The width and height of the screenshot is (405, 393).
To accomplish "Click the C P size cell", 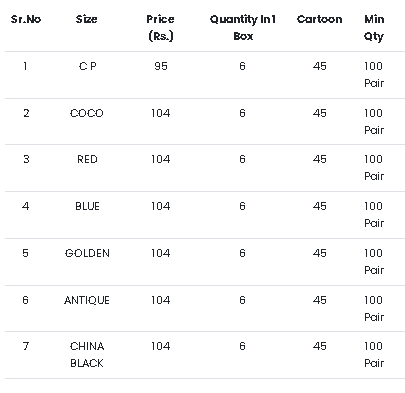I will click(87, 66).
